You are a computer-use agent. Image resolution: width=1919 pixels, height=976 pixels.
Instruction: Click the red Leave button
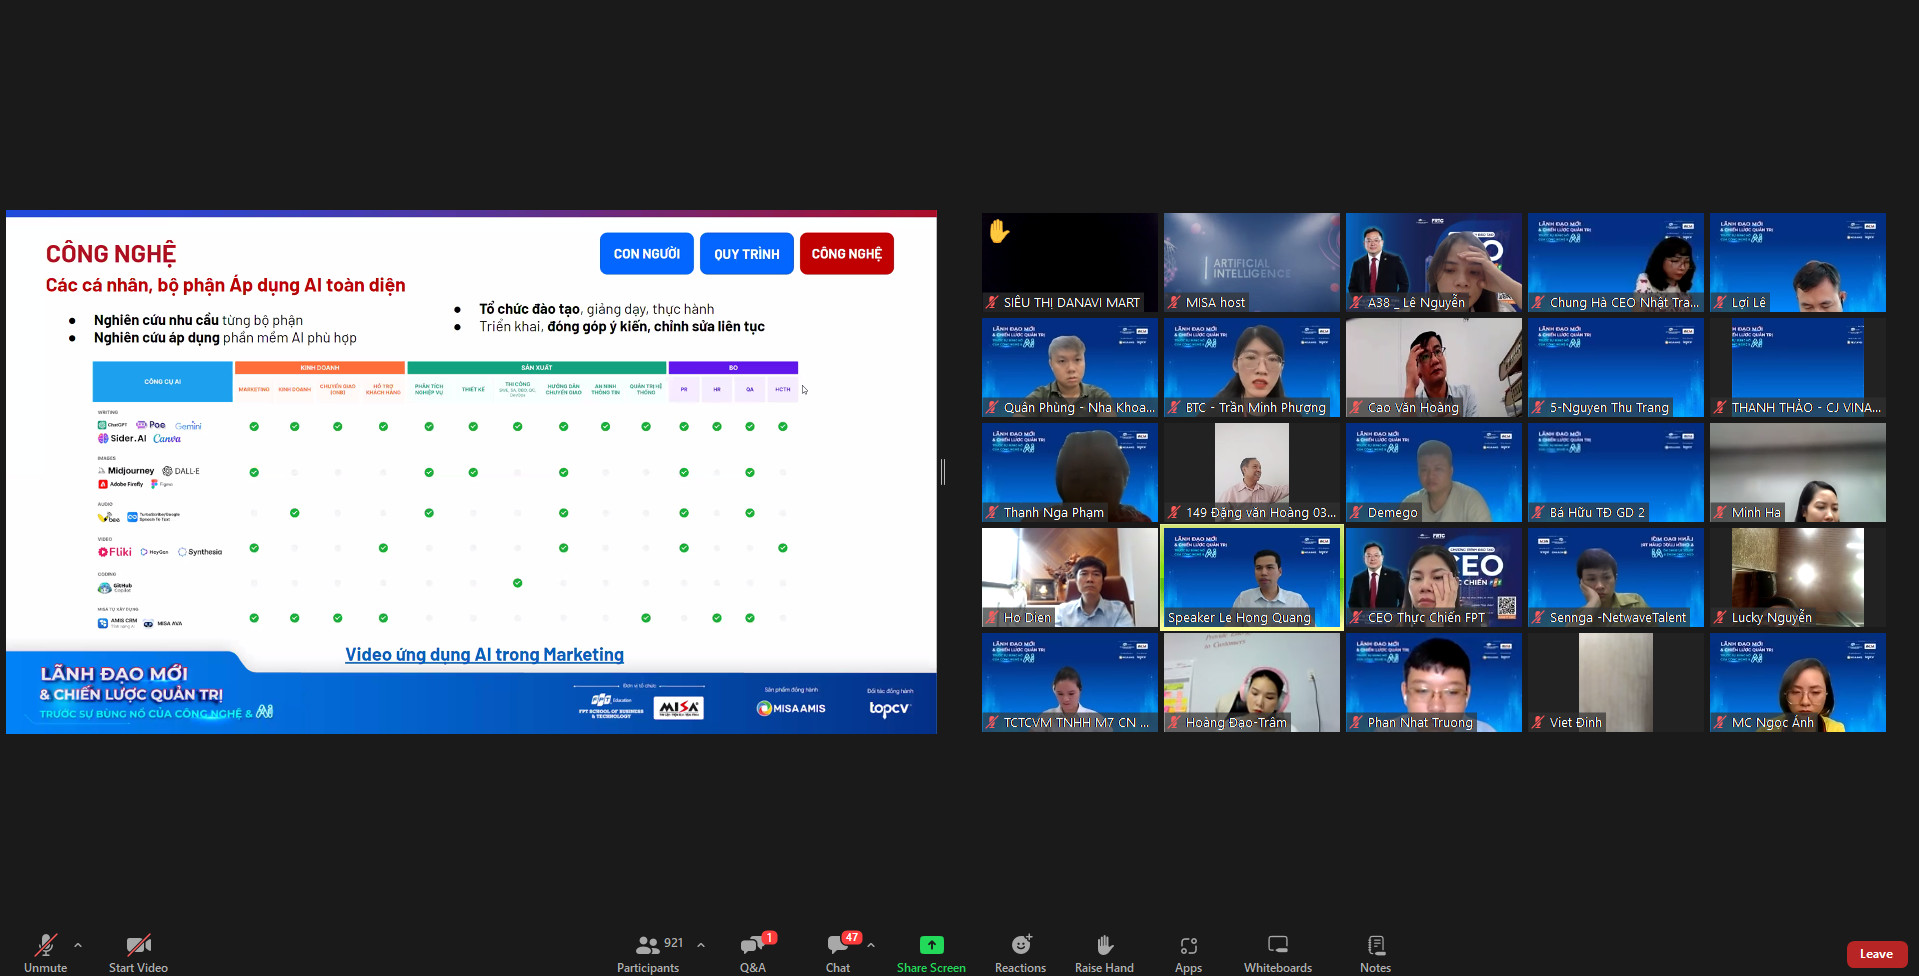1876,954
